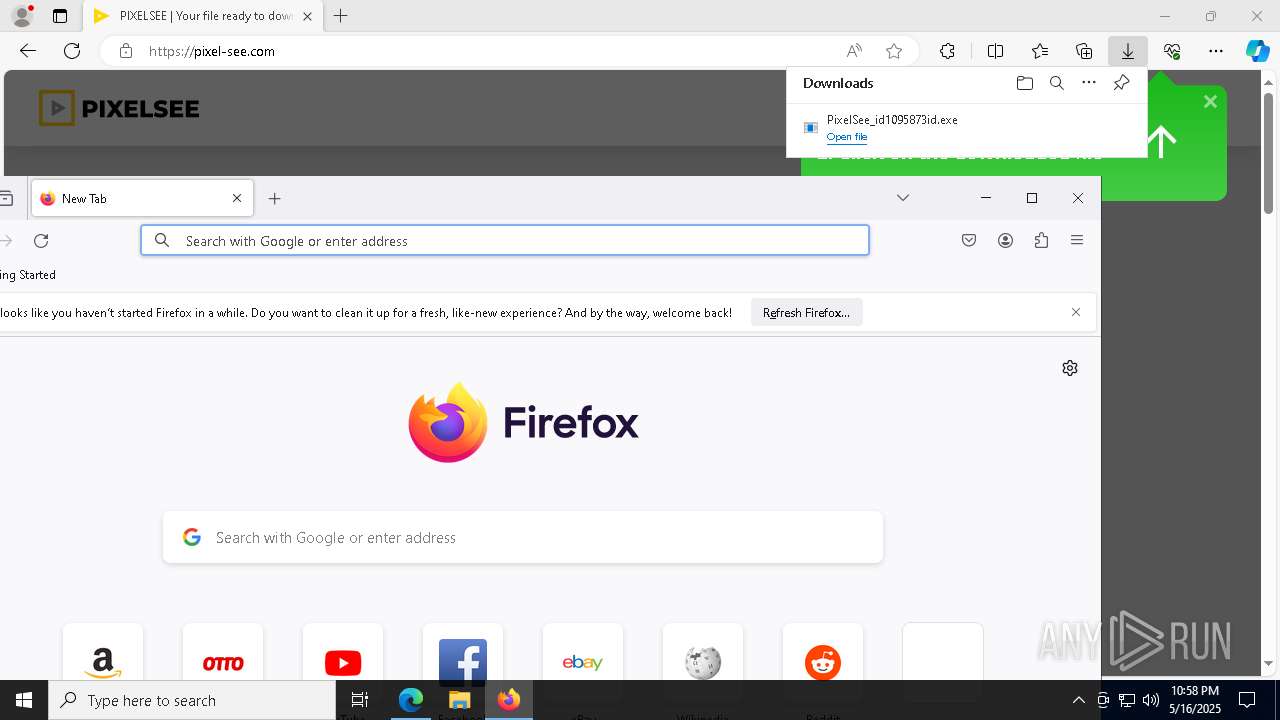Open downloads folder icon in Downloads panel
The width and height of the screenshot is (1280, 720).
coord(1024,83)
